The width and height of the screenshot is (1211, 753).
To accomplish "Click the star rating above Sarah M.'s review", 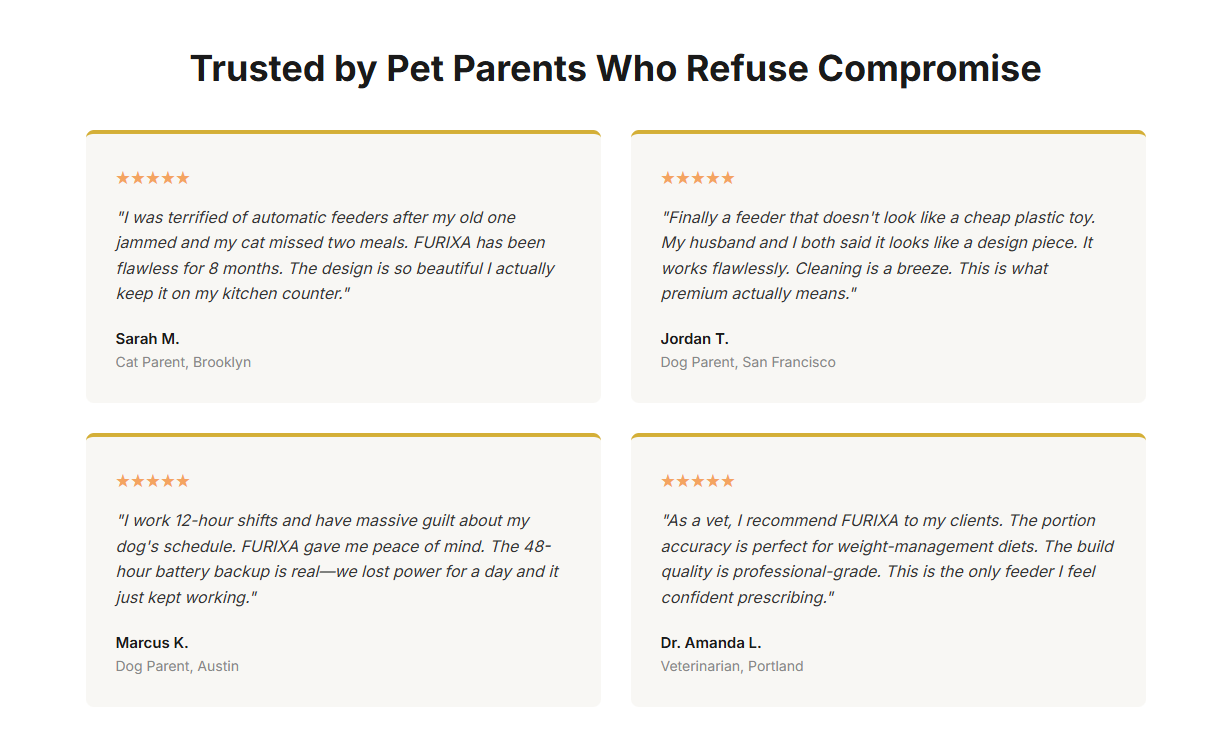I will click(x=152, y=178).
